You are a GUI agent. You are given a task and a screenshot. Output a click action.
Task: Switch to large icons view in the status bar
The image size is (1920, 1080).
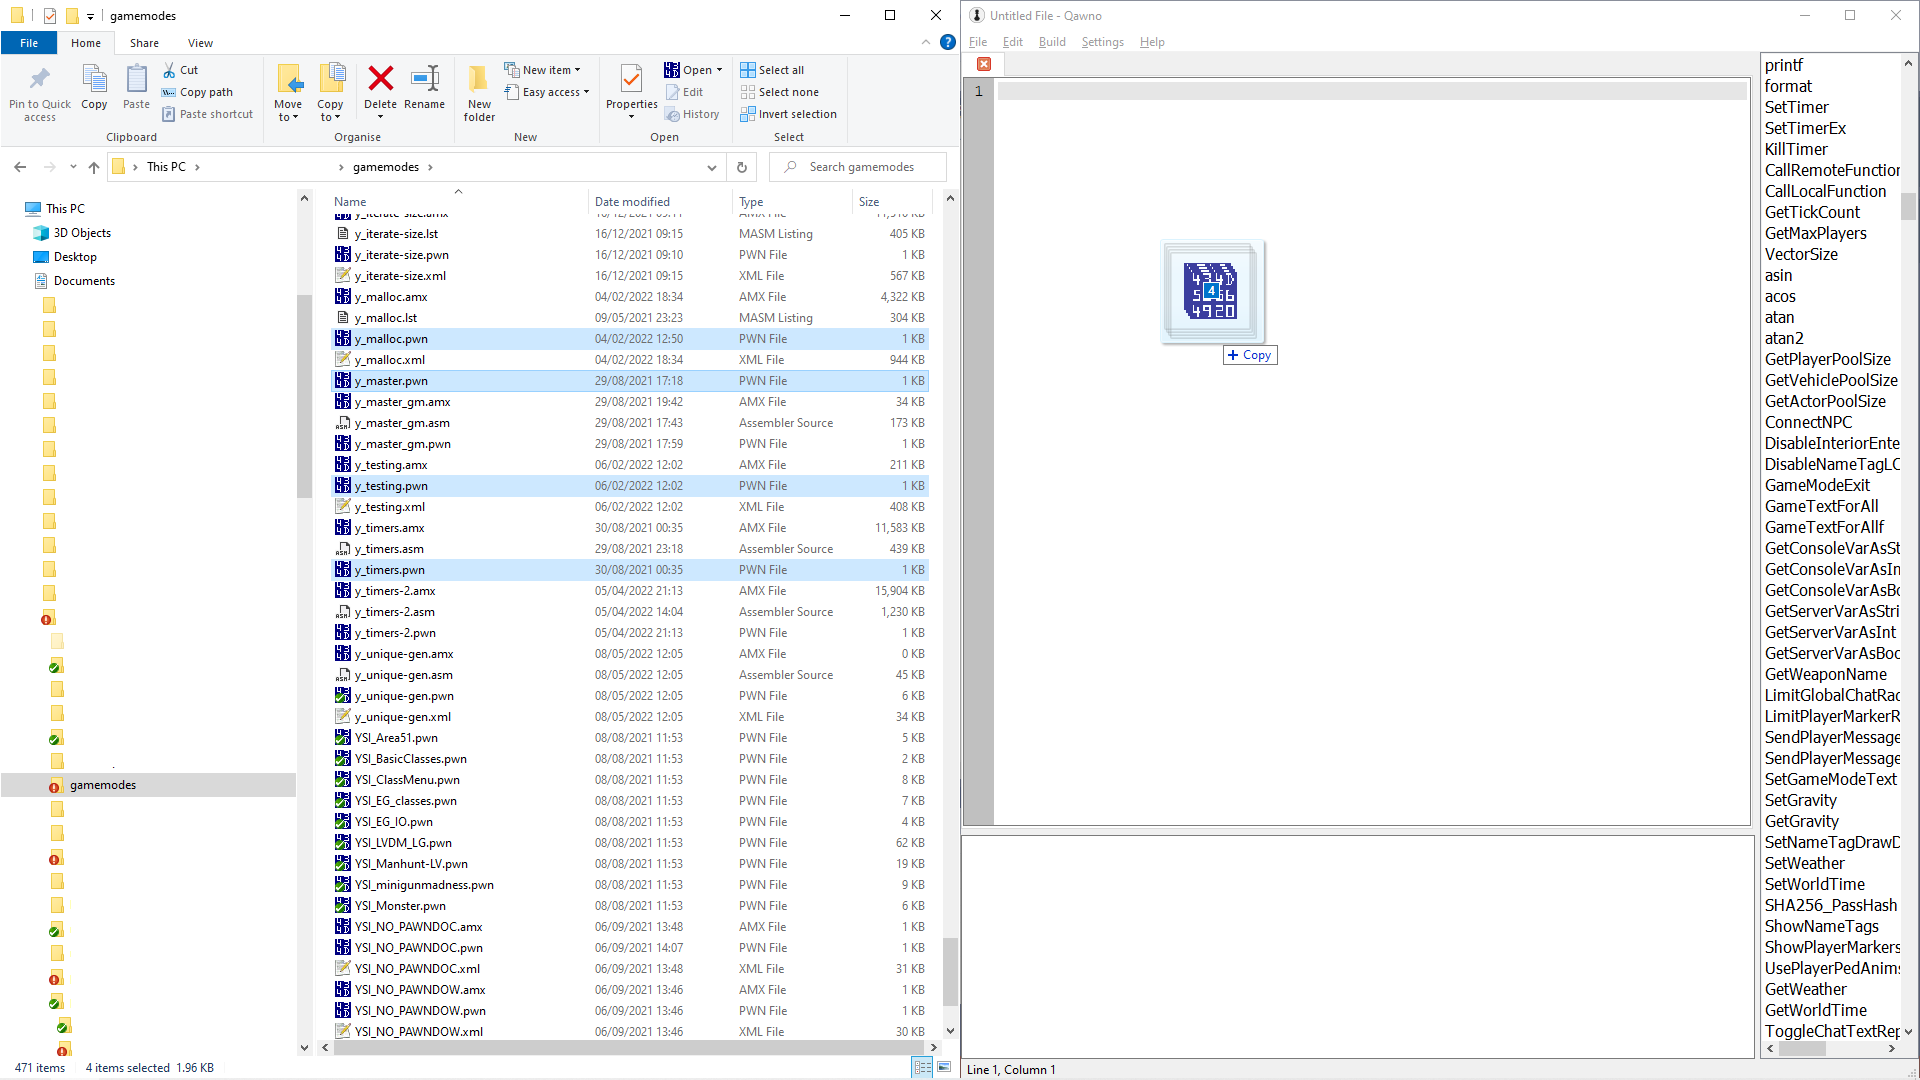[x=944, y=1067]
